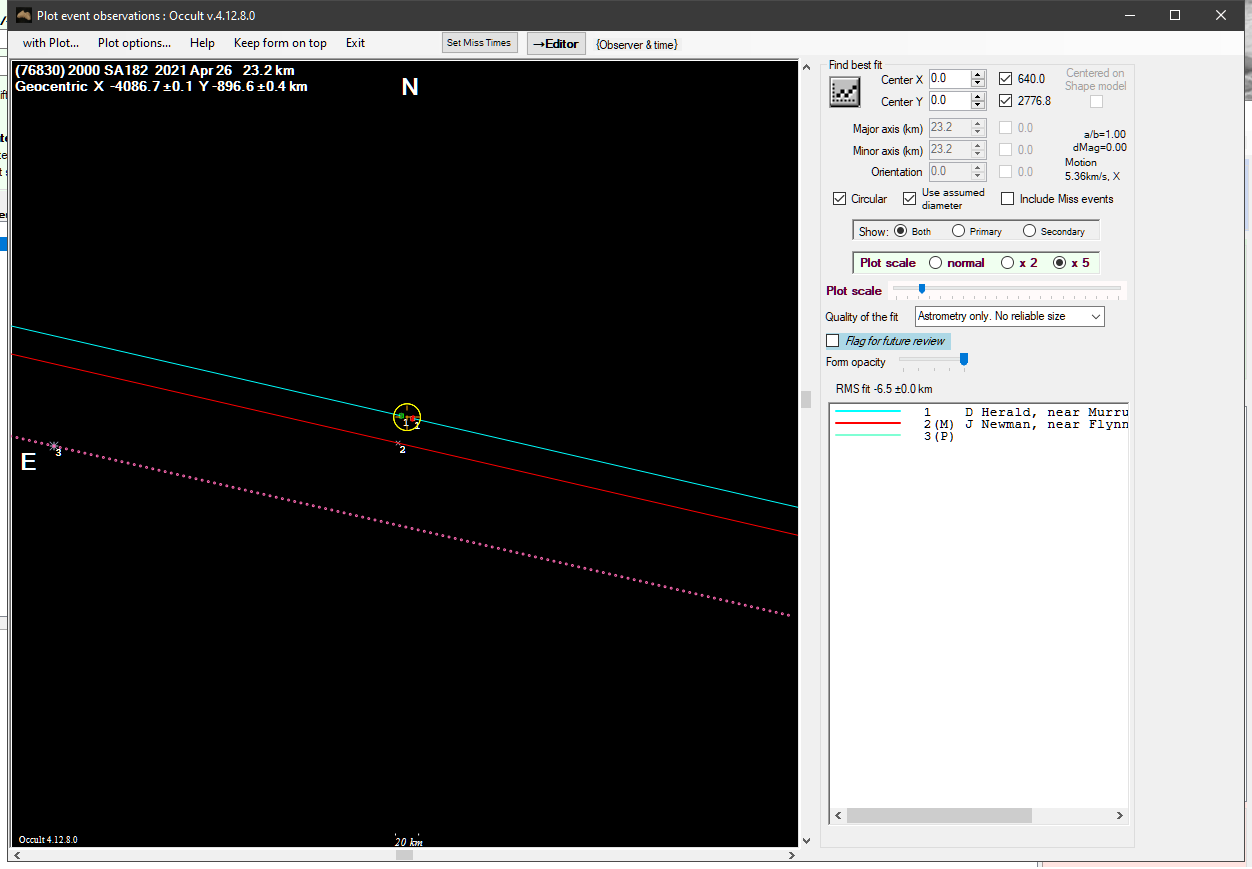This screenshot has height=869, width=1252.
Task: Choose Exit from the menu bar
Action: [x=355, y=43]
